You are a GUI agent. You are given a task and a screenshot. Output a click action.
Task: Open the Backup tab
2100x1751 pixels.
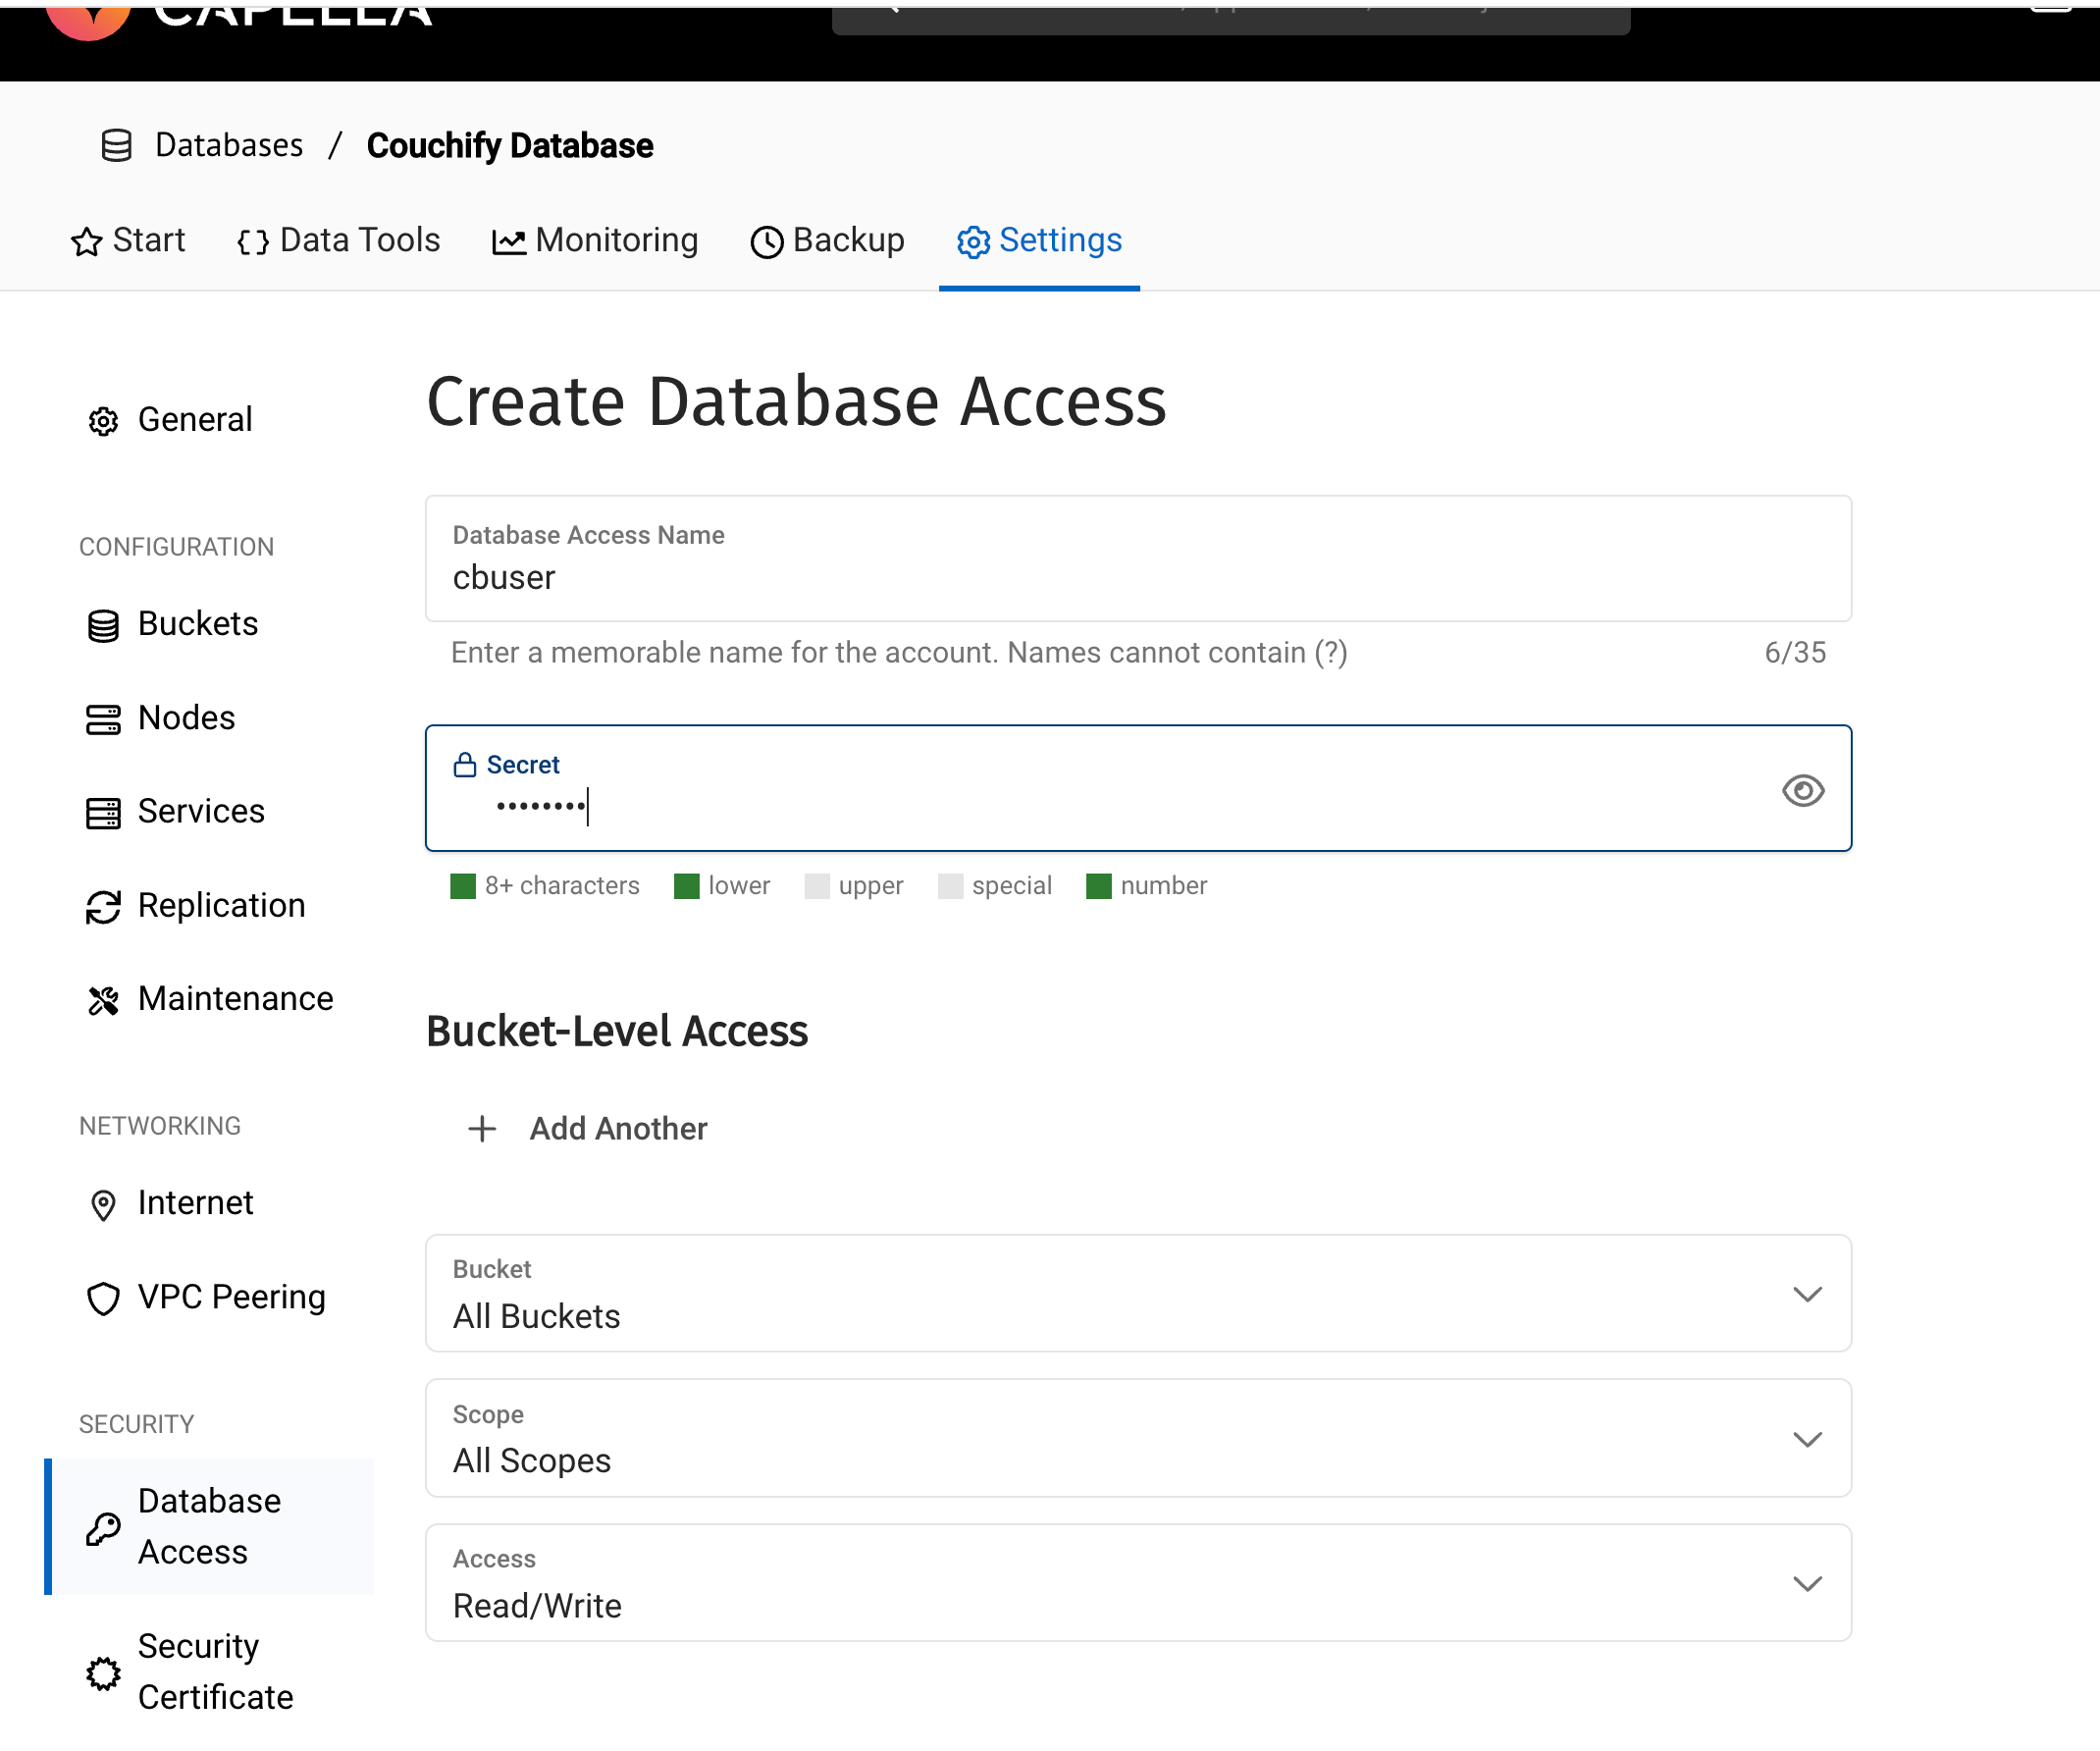coord(827,241)
